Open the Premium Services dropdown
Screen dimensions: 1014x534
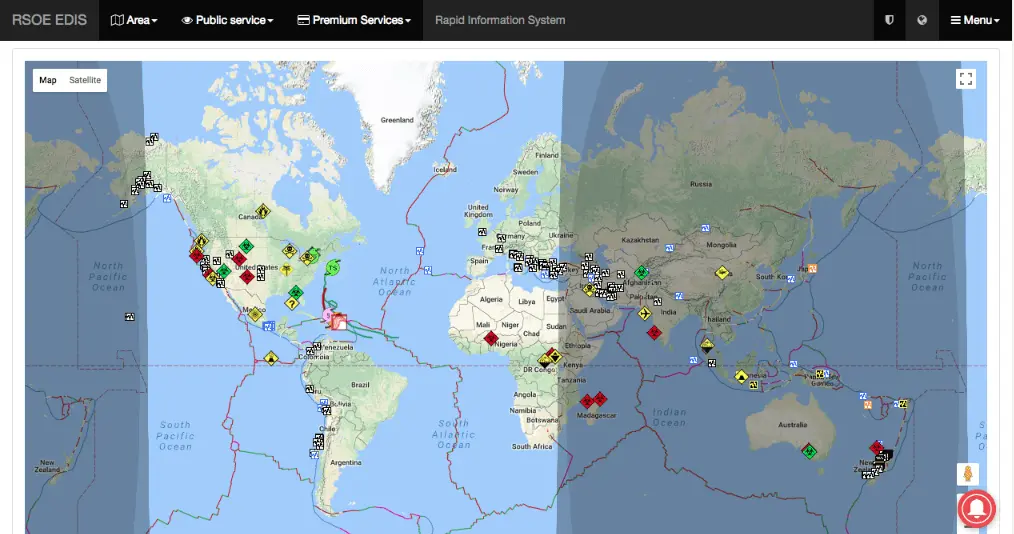point(354,20)
